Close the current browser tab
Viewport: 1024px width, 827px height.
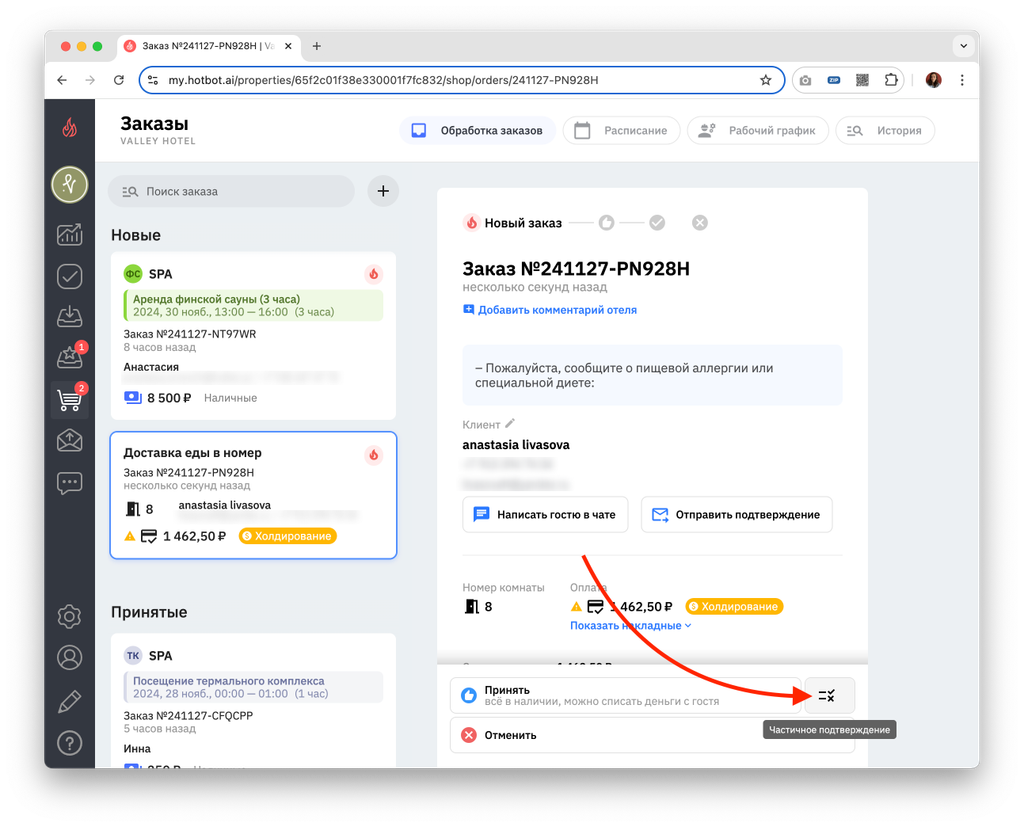pyautogui.click(x=288, y=46)
